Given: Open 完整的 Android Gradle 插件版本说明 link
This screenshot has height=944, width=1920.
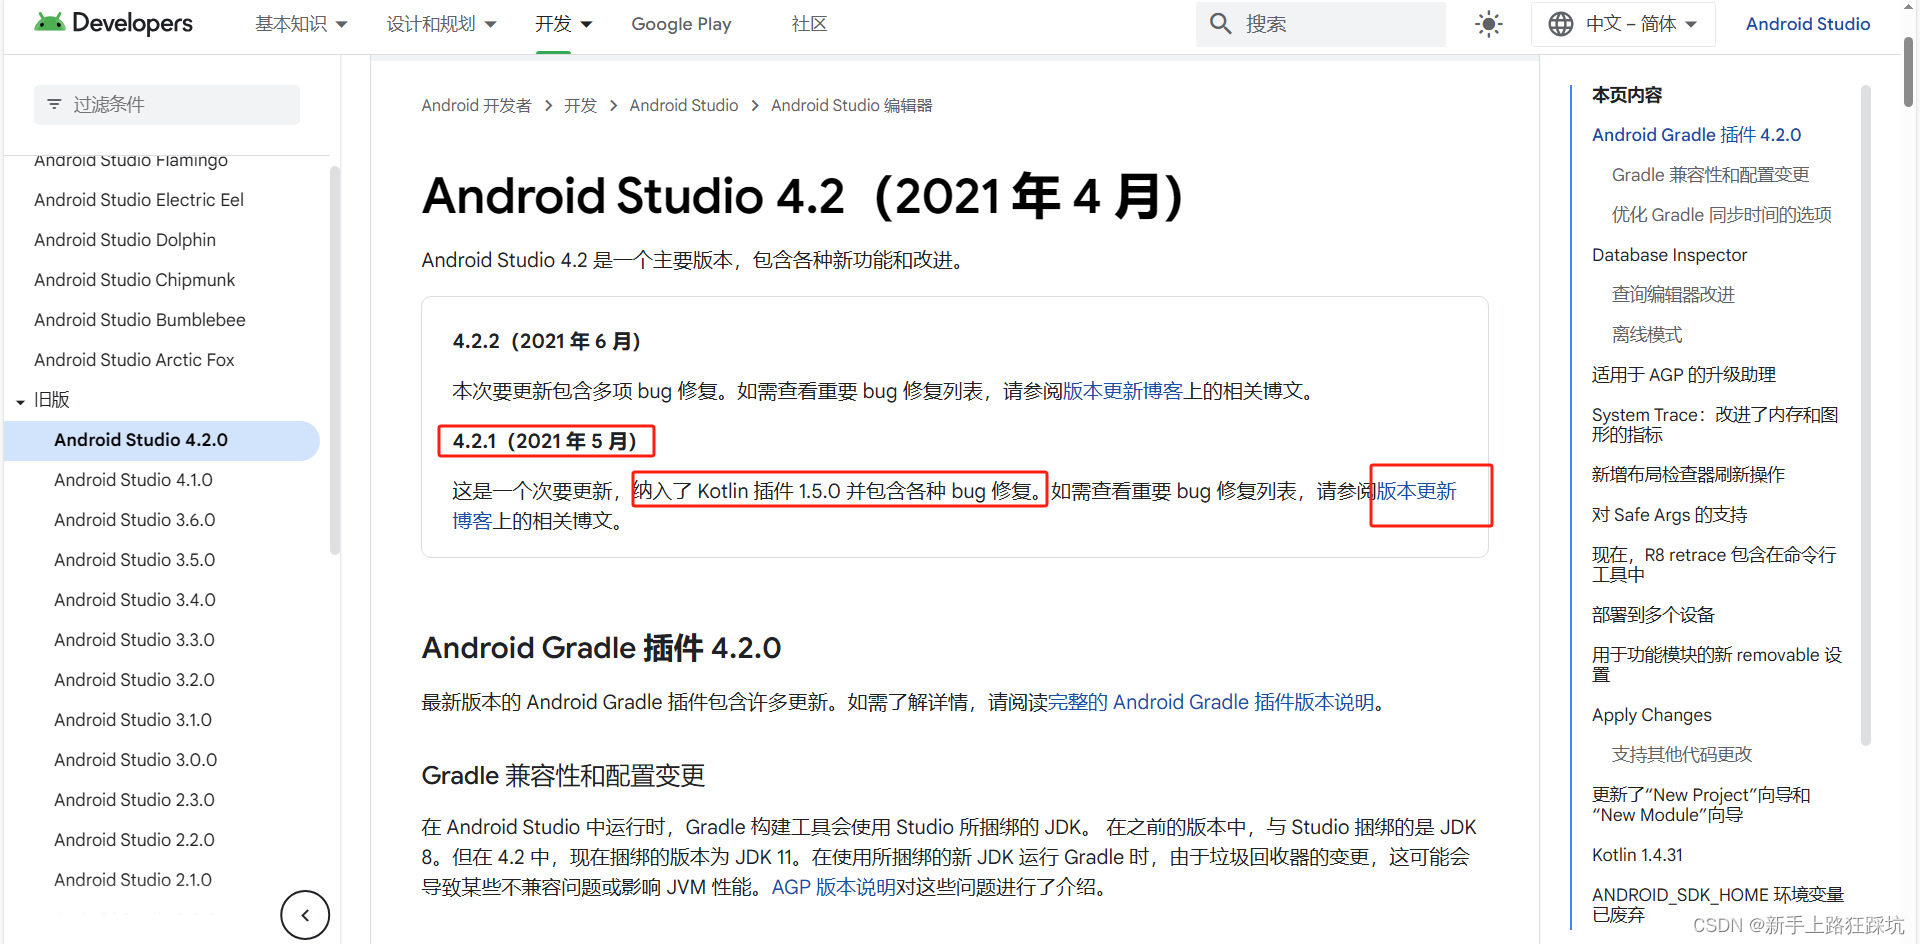Looking at the screenshot, I should pyautogui.click(x=1211, y=702).
